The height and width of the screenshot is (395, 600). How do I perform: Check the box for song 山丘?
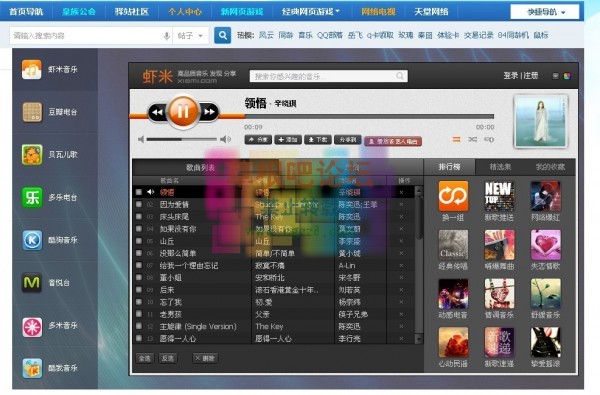[x=139, y=241]
